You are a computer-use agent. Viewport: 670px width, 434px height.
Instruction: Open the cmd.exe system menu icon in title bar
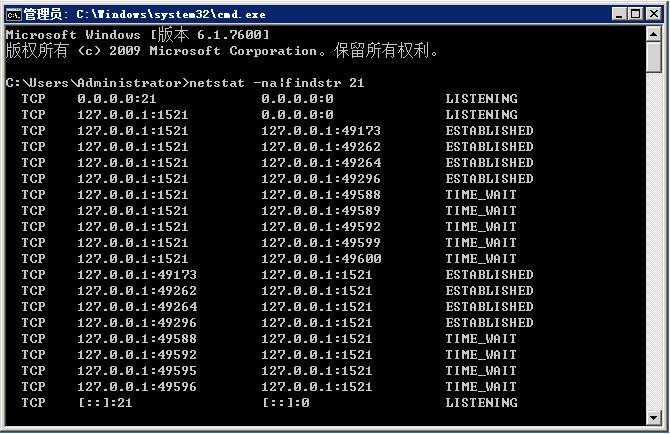click(13, 15)
